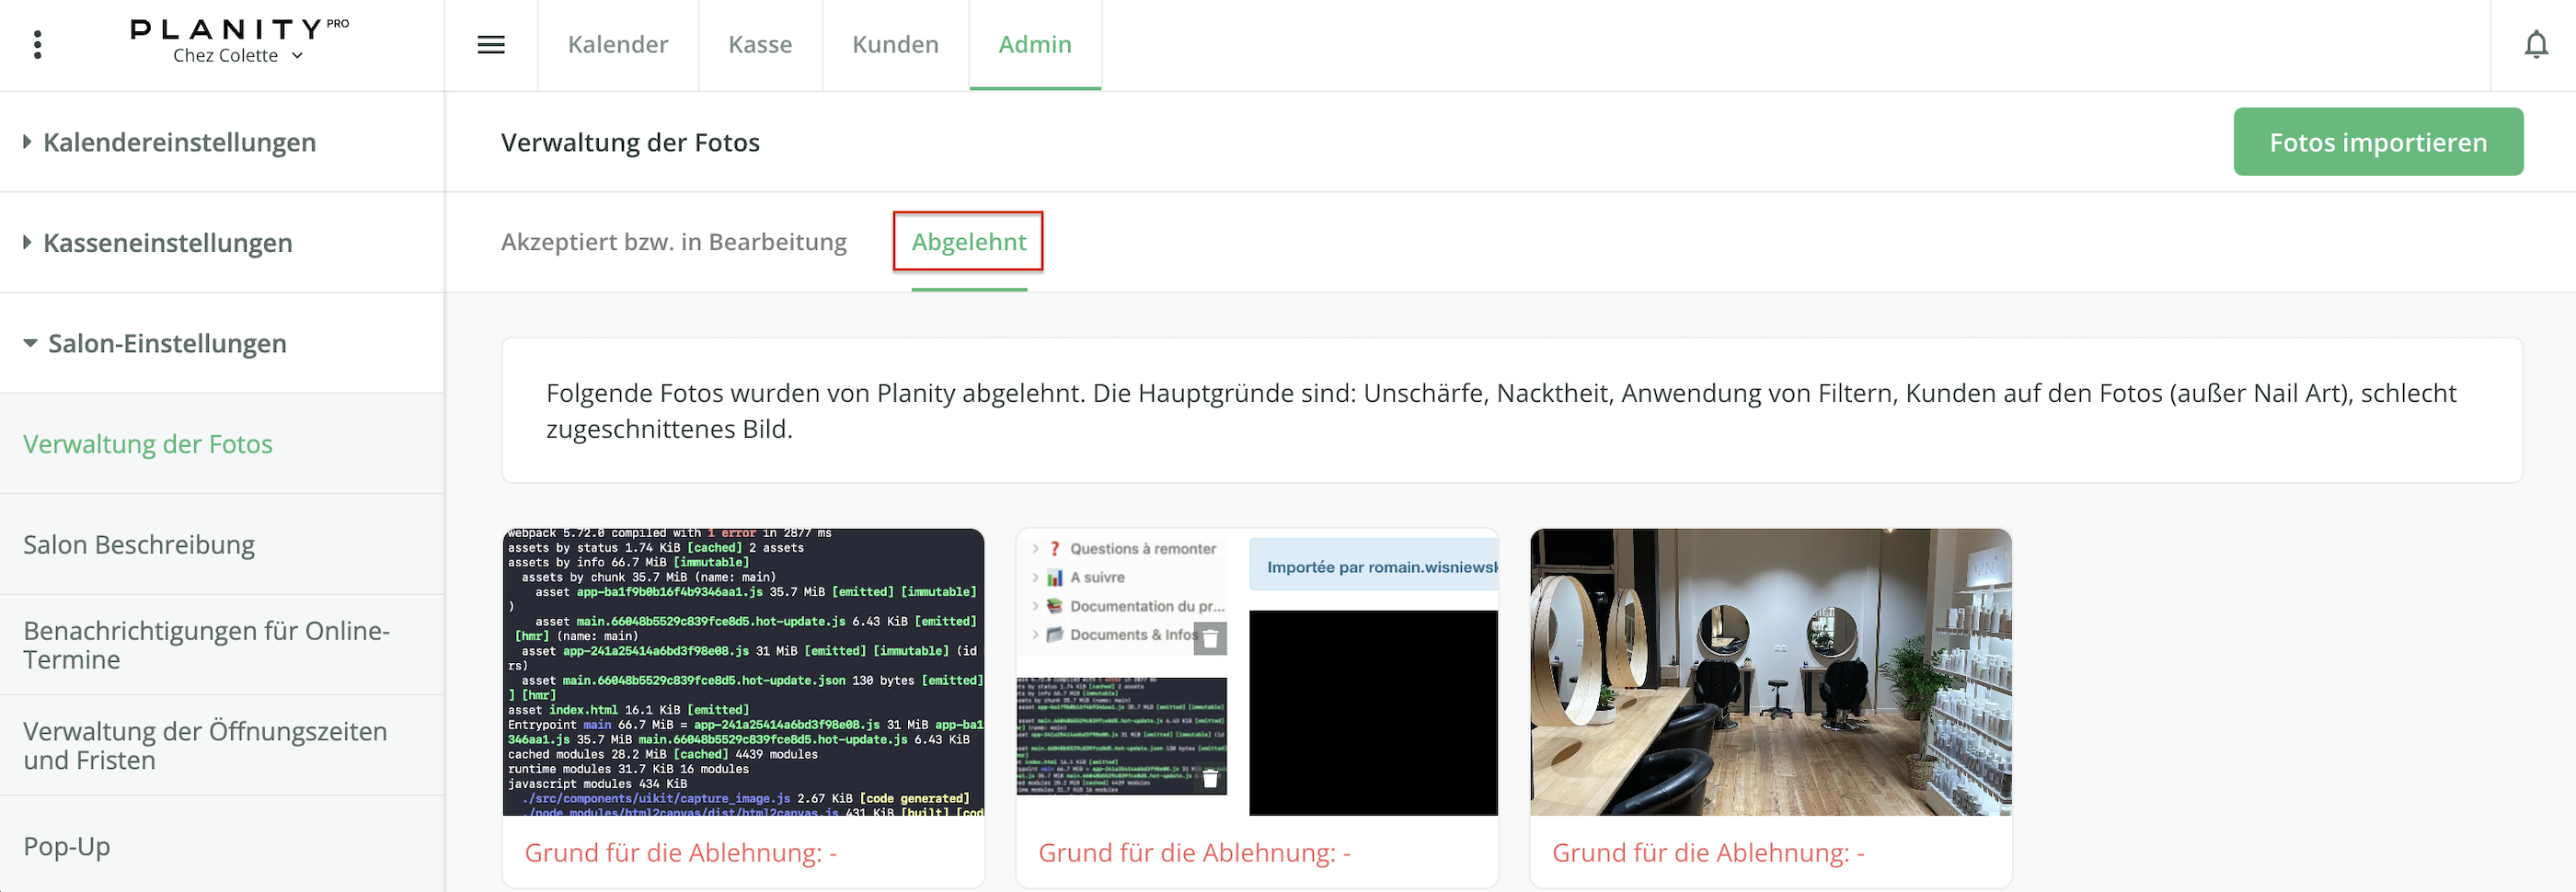
Task: Open the Kunden tab
Action: pyautogui.click(x=895, y=45)
